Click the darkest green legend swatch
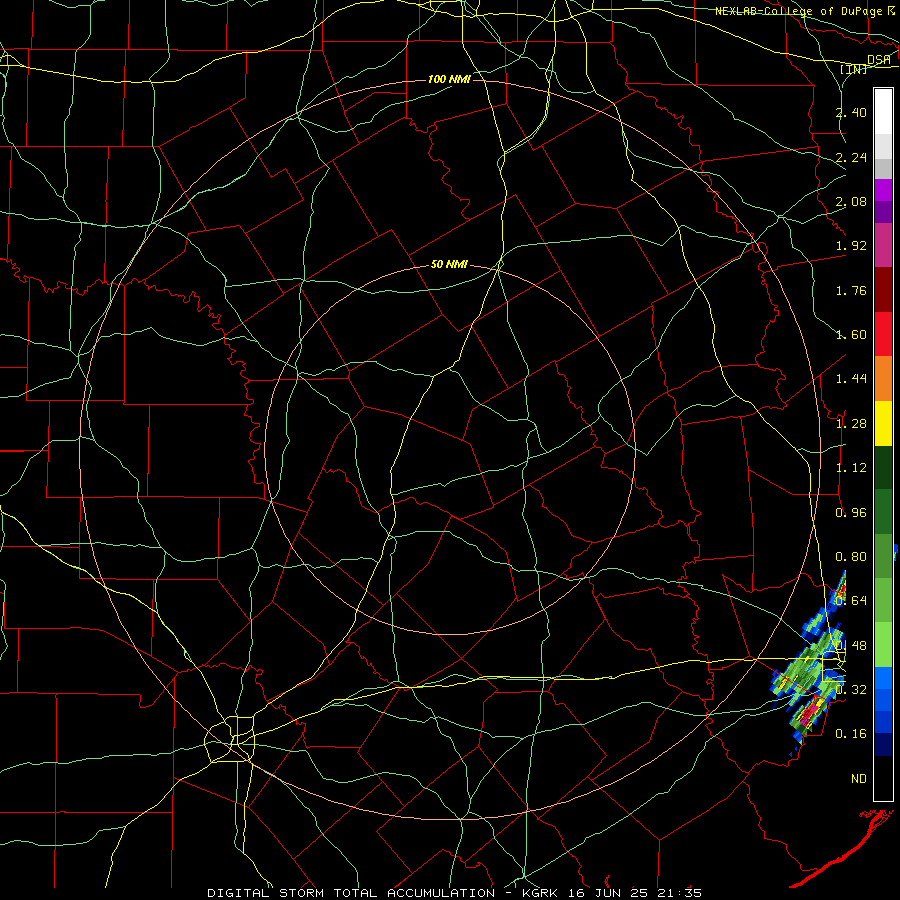The image size is (900, 900). pyautogui.click(x=883, y=468)
